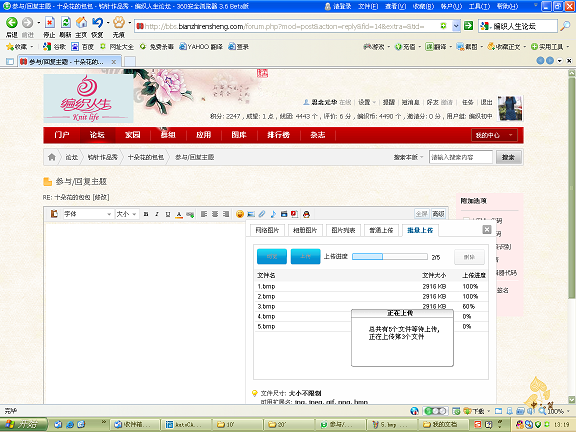Switch to the Image List tab
The width and height of the screenshot is (576, 432).
(x=343, y=230)
